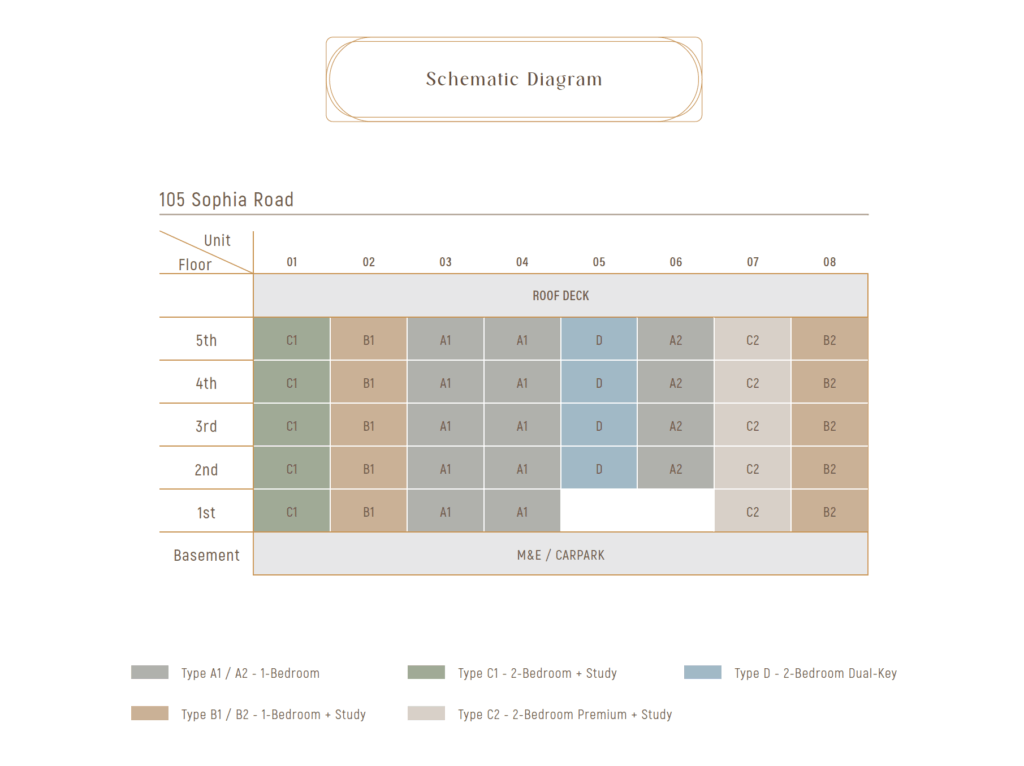Click the blue Type D legend swatch
Viewport: 1024px width, 766px height.
(702, 673)
